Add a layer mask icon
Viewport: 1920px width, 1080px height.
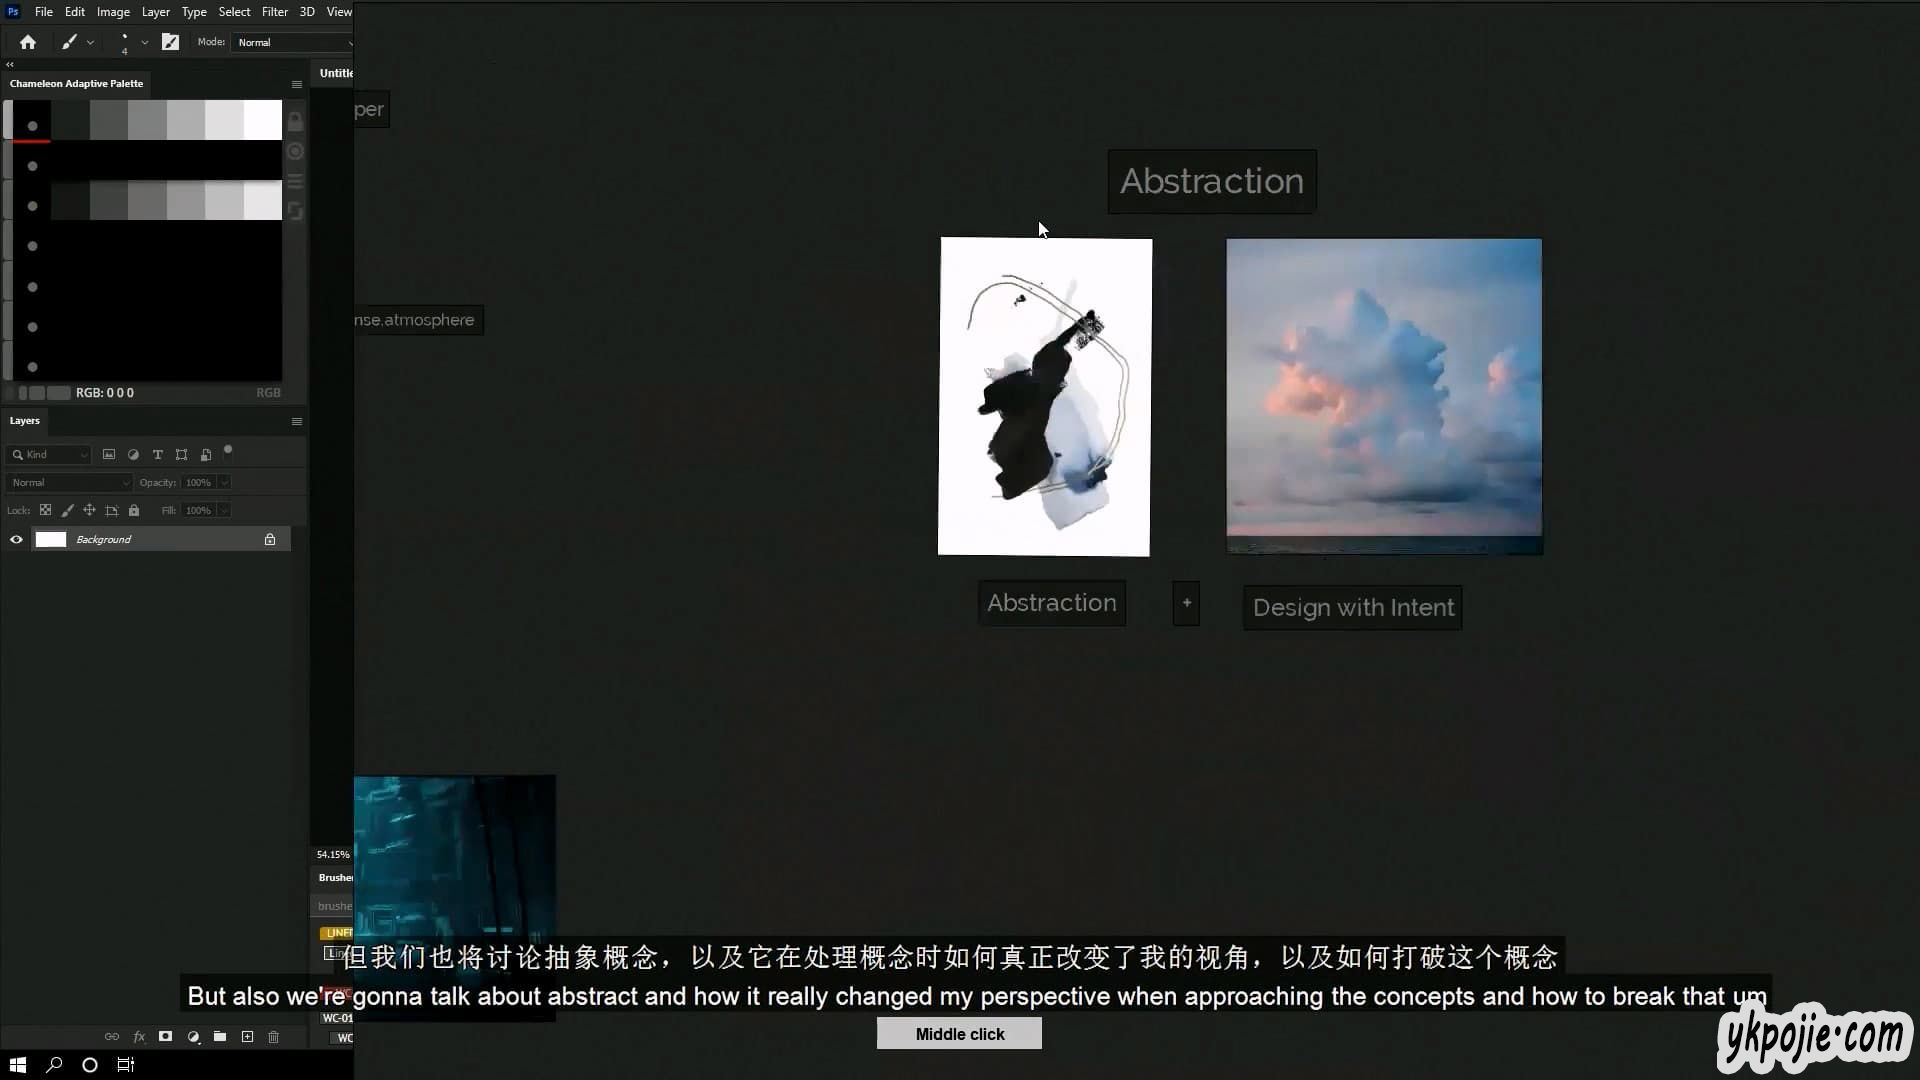[x=166, y=1037]
